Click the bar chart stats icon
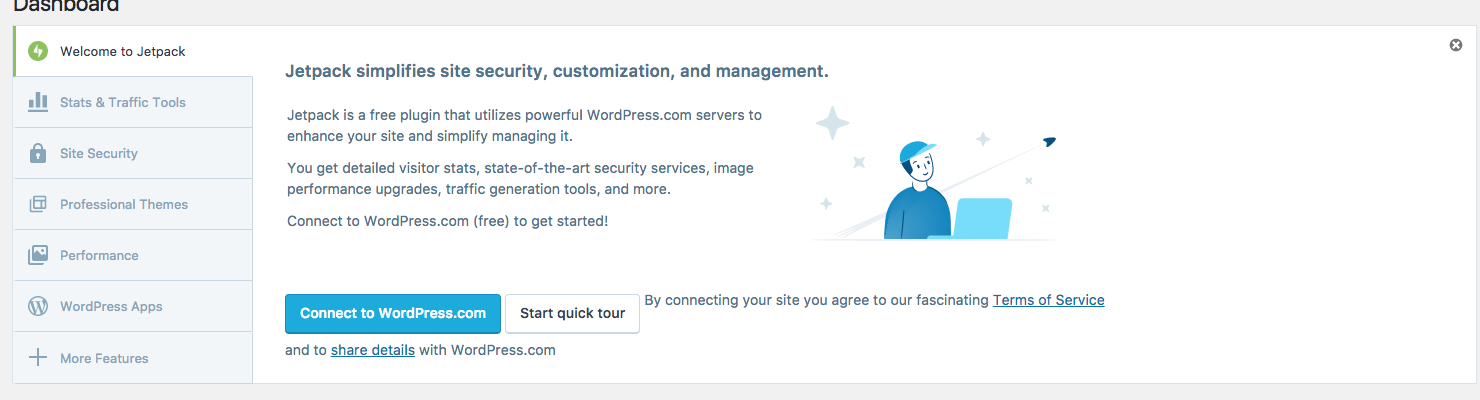This screenshot has height=400, width=1480. pyautogui.click(x=38, y=102)
